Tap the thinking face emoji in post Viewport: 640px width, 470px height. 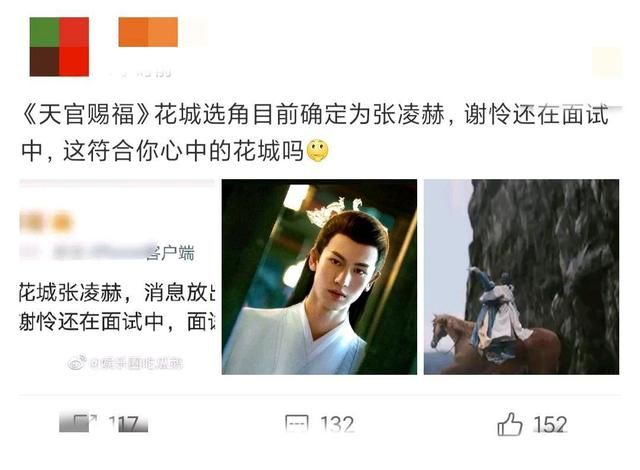tap(318, 151)
